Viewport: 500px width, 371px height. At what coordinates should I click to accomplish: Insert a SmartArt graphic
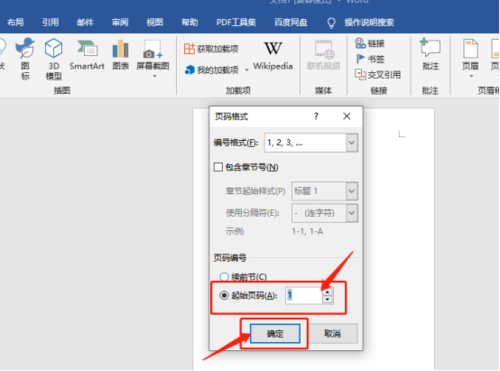click(87, 55)
